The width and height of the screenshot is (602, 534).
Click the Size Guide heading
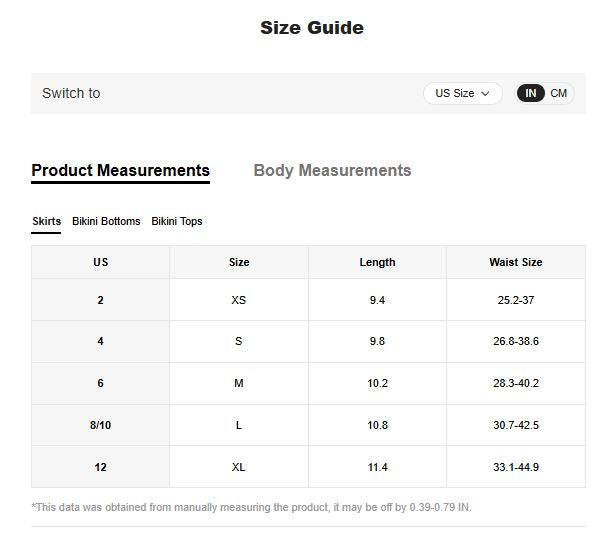312,28
